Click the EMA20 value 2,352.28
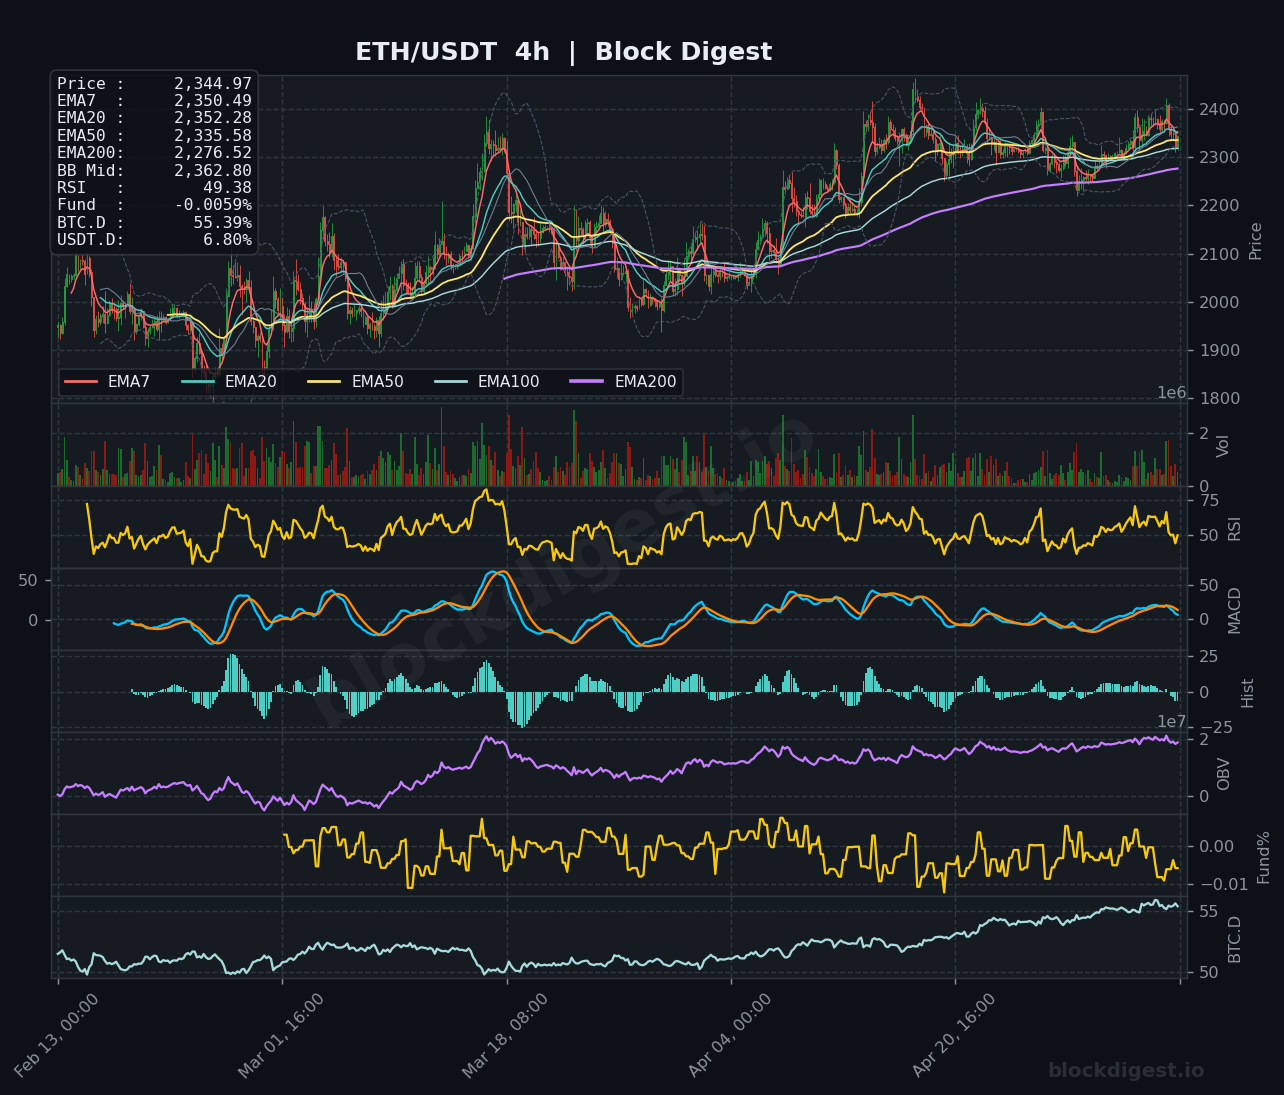The width and height of the screenshot is (1284, 1095). click(213, 118)
